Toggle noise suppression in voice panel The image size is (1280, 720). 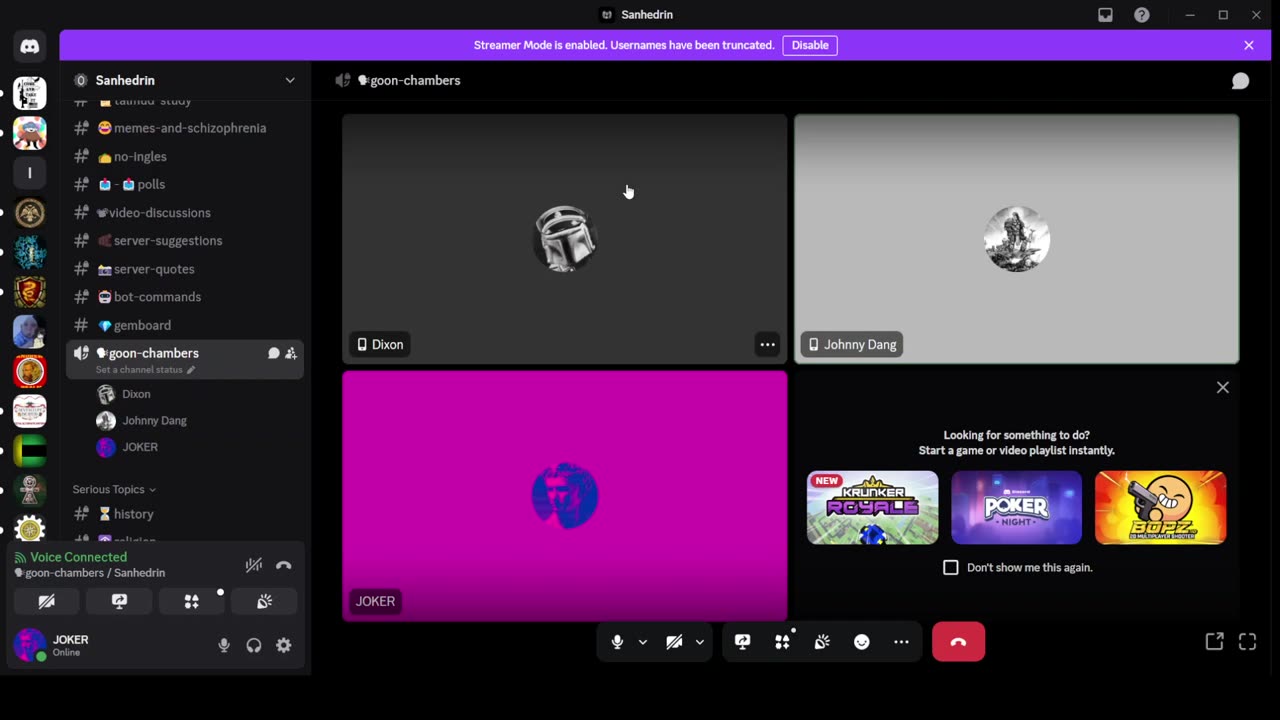click(254, 565)
